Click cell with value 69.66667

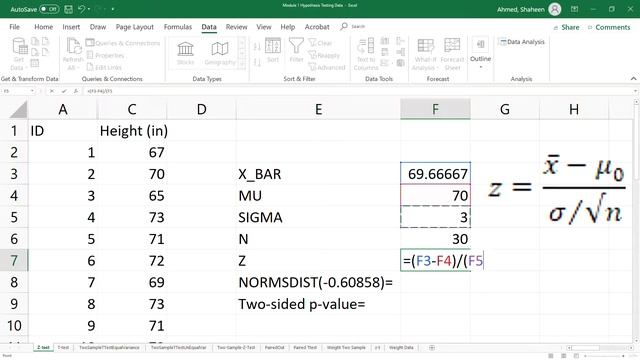coord(435,174)
